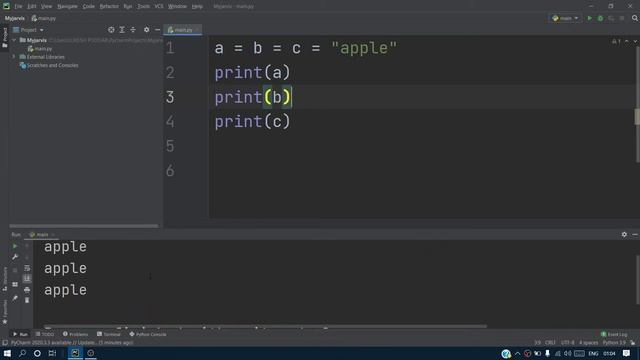The width and height of the screenshot is (640, 360).
Task: Open the Tools menu
Action: pos(143,7)
